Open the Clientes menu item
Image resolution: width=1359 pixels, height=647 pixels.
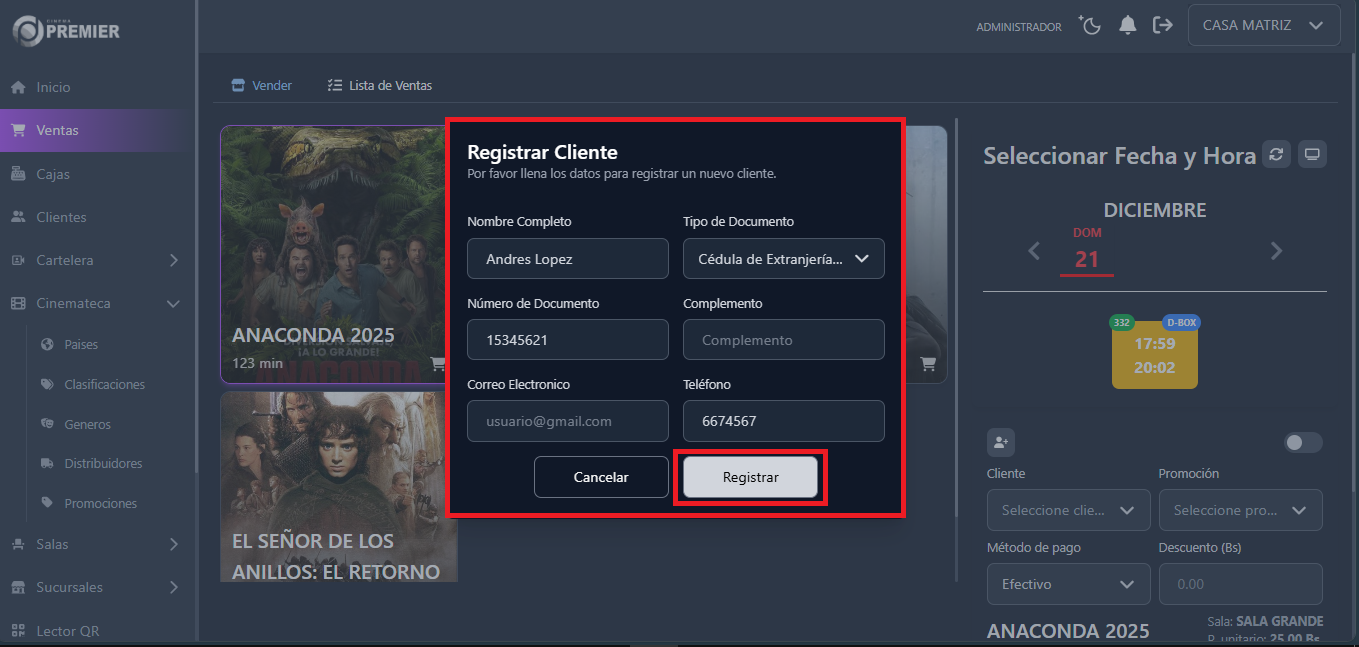point(60,216)
